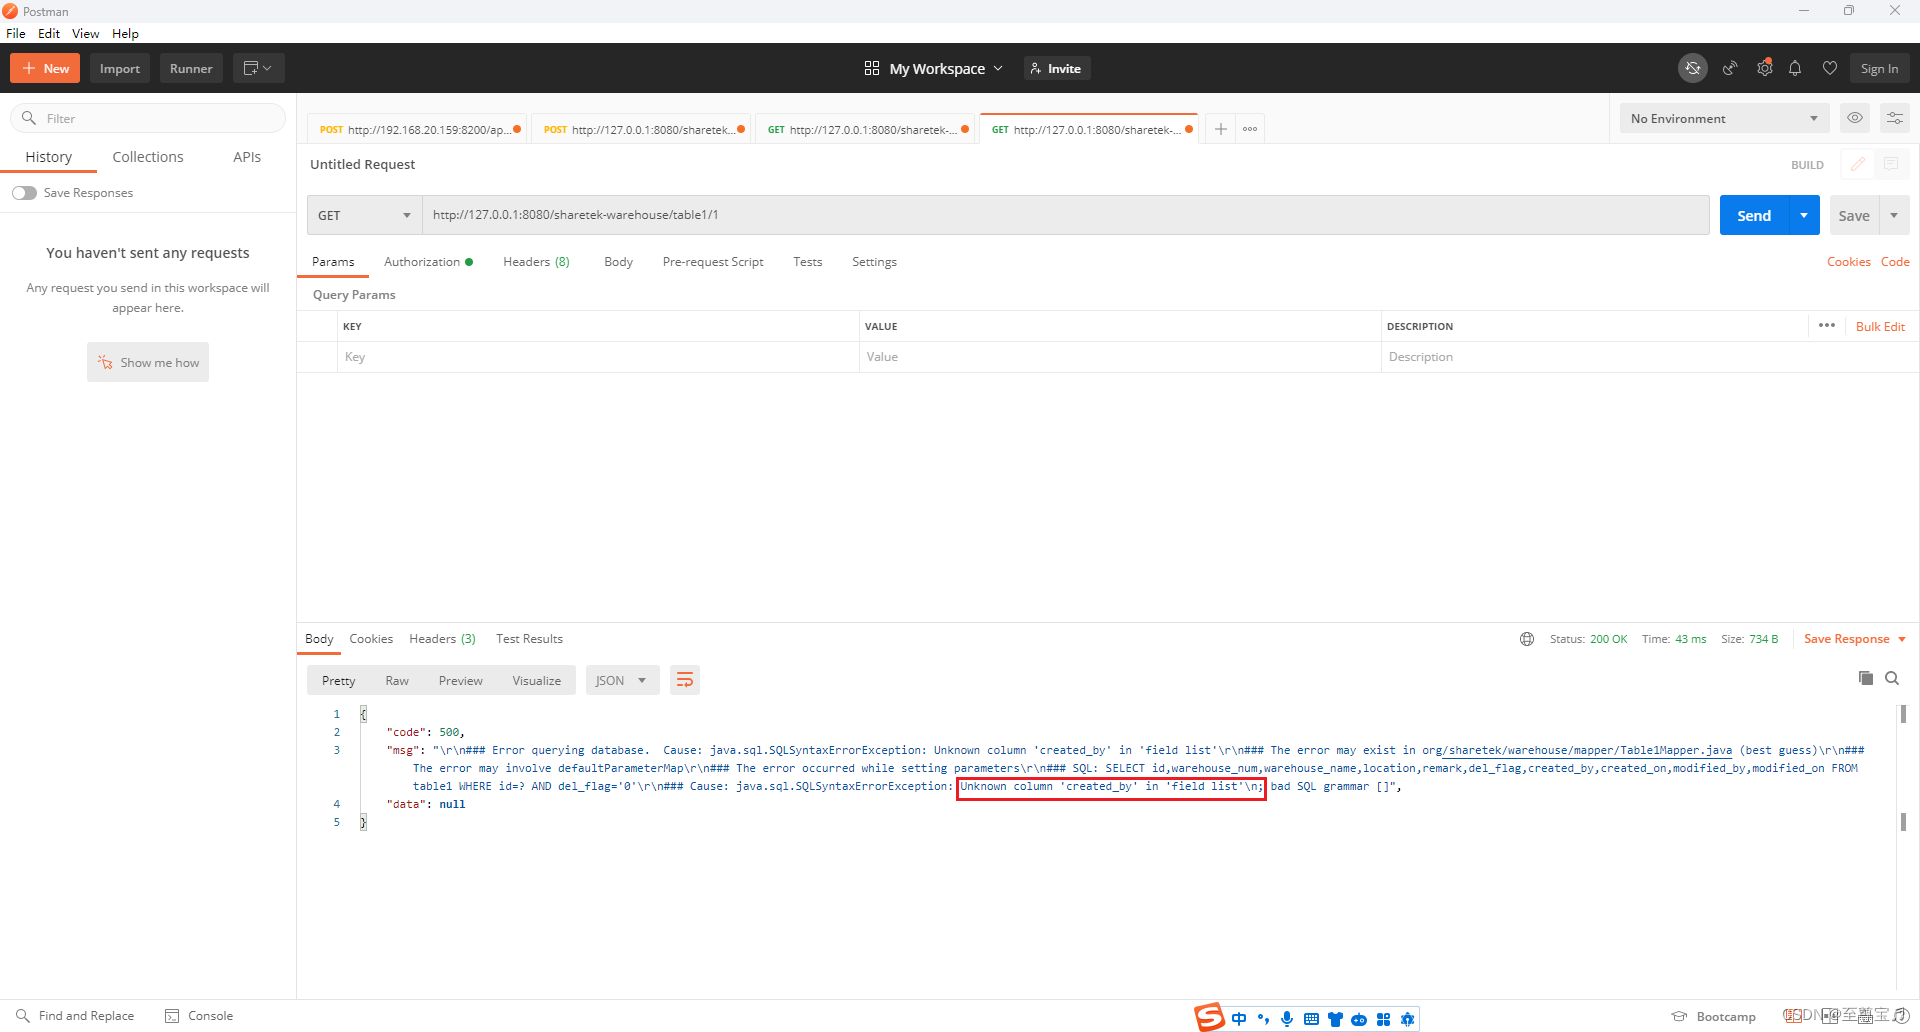Click the sync status icon in header
This screenshot has width=1920, height=1032.
click(x=1692, y=68)
